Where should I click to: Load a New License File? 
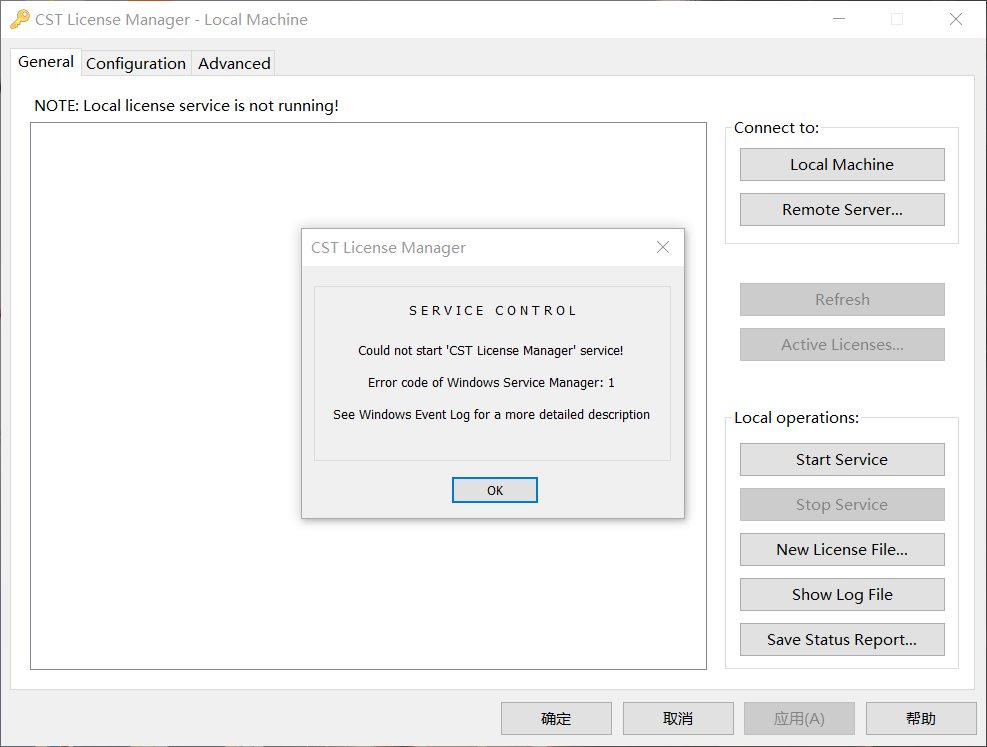(x=842, y=549)
